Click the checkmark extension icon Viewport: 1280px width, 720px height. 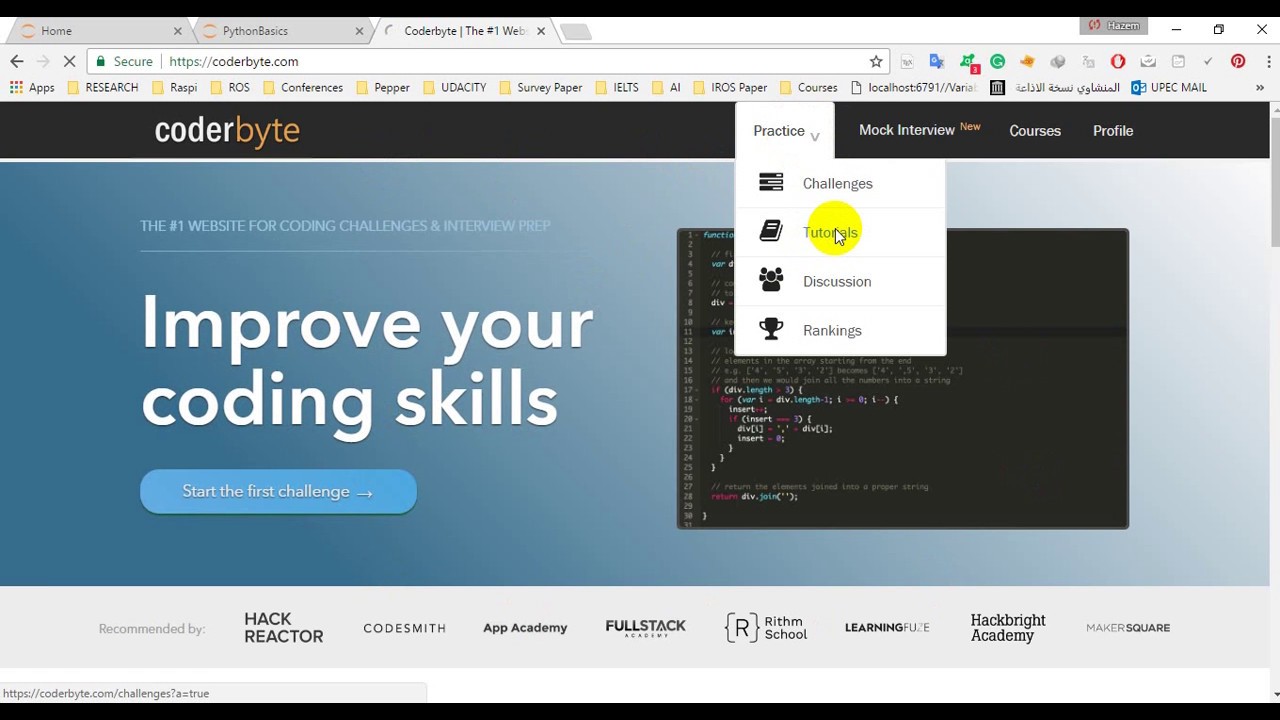click(1208, 61)
